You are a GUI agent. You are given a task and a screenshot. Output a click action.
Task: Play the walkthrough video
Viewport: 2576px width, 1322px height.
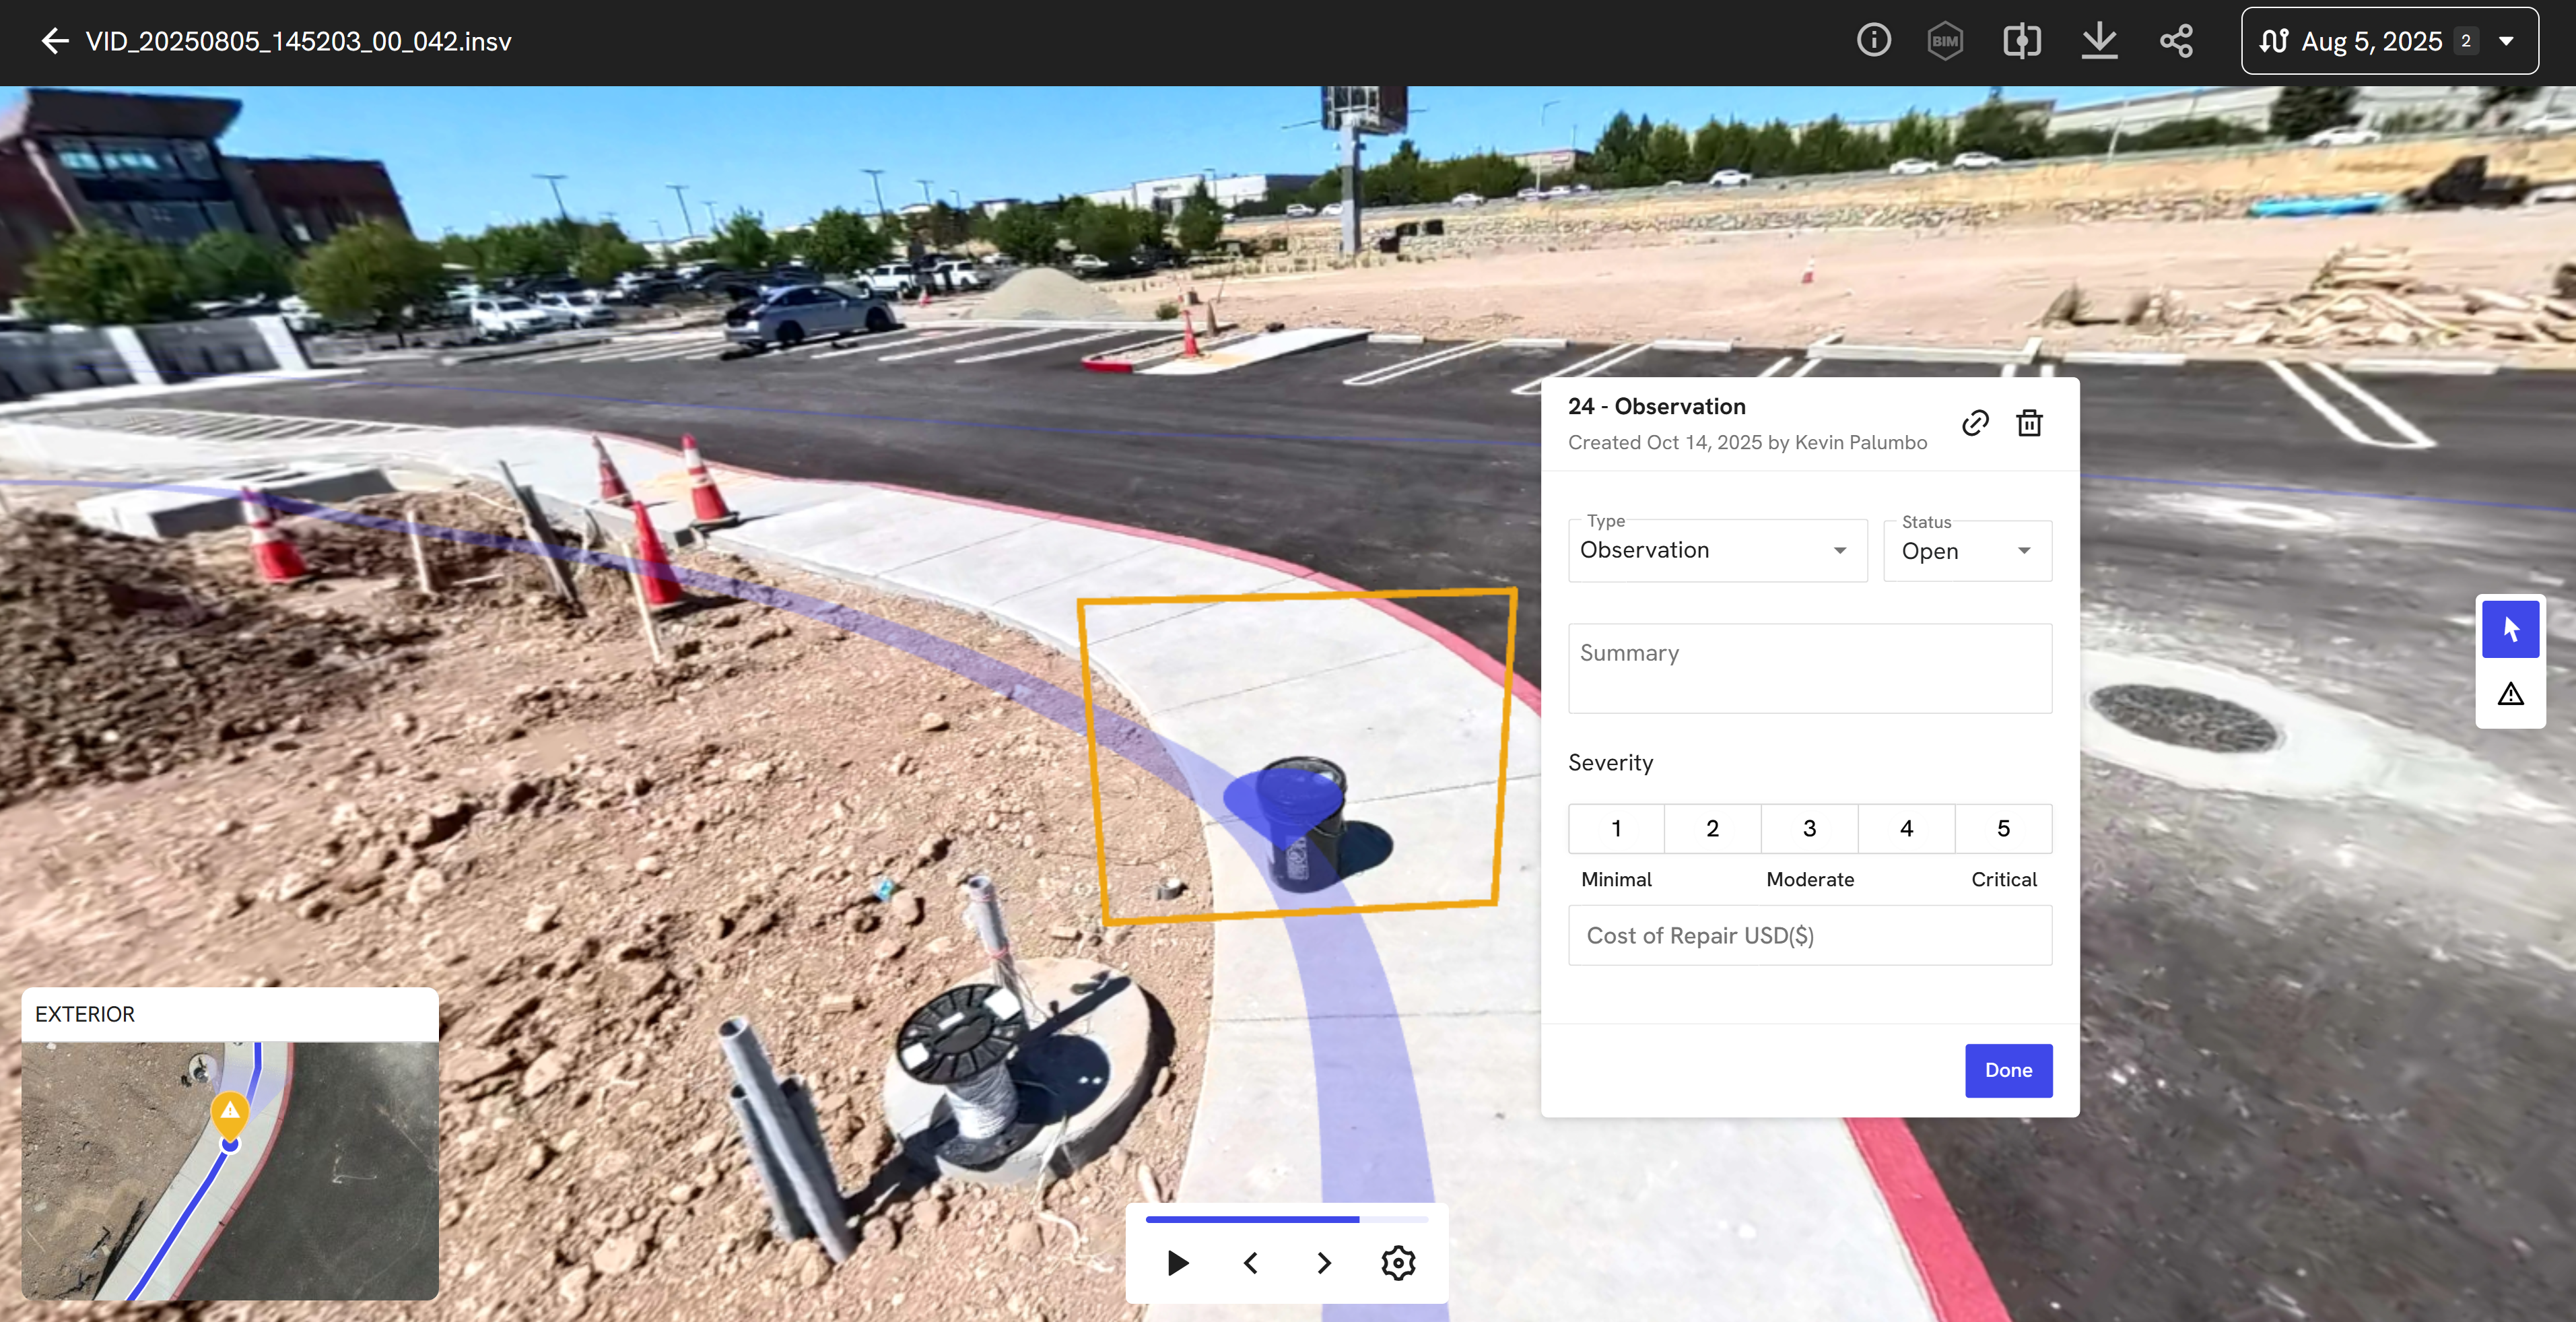coord(1178,1263)
